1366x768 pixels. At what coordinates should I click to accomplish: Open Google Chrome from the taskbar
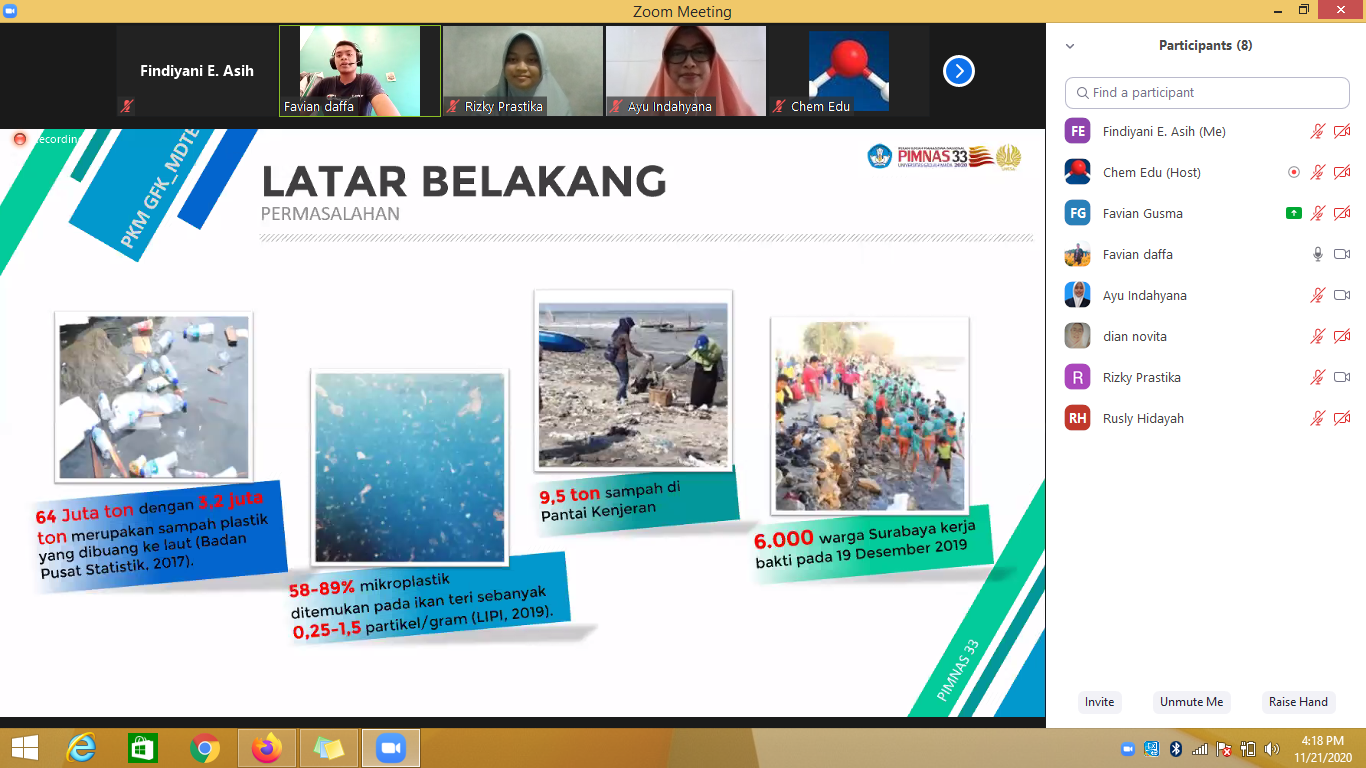tap(205, 748)
